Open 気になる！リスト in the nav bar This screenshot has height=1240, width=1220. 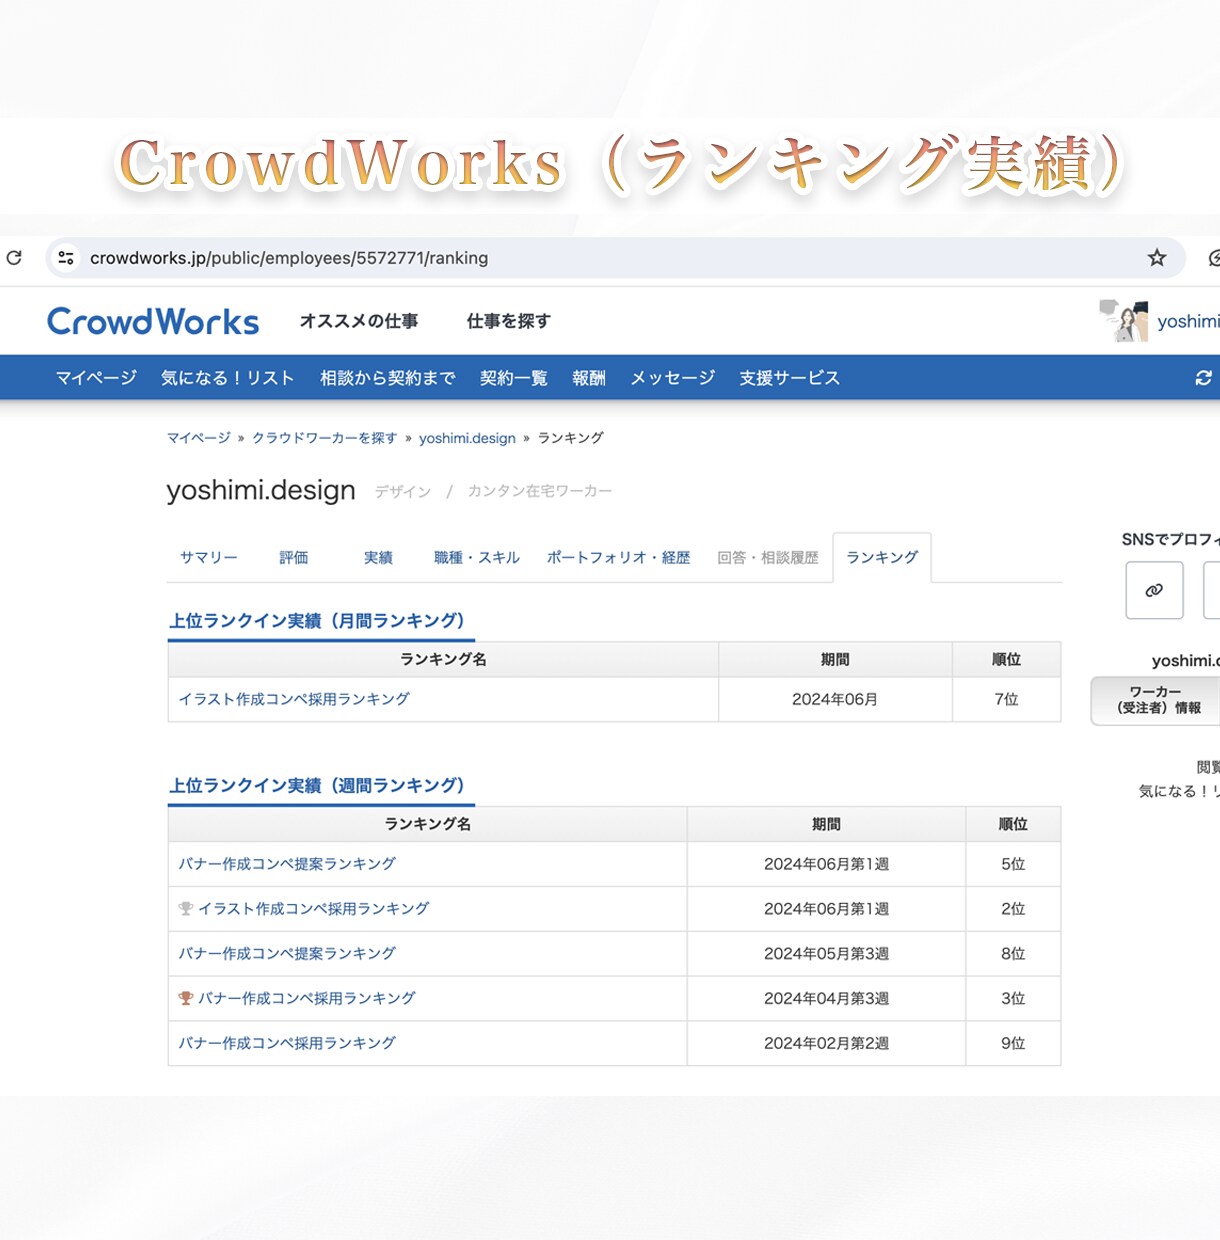point(228,378)
